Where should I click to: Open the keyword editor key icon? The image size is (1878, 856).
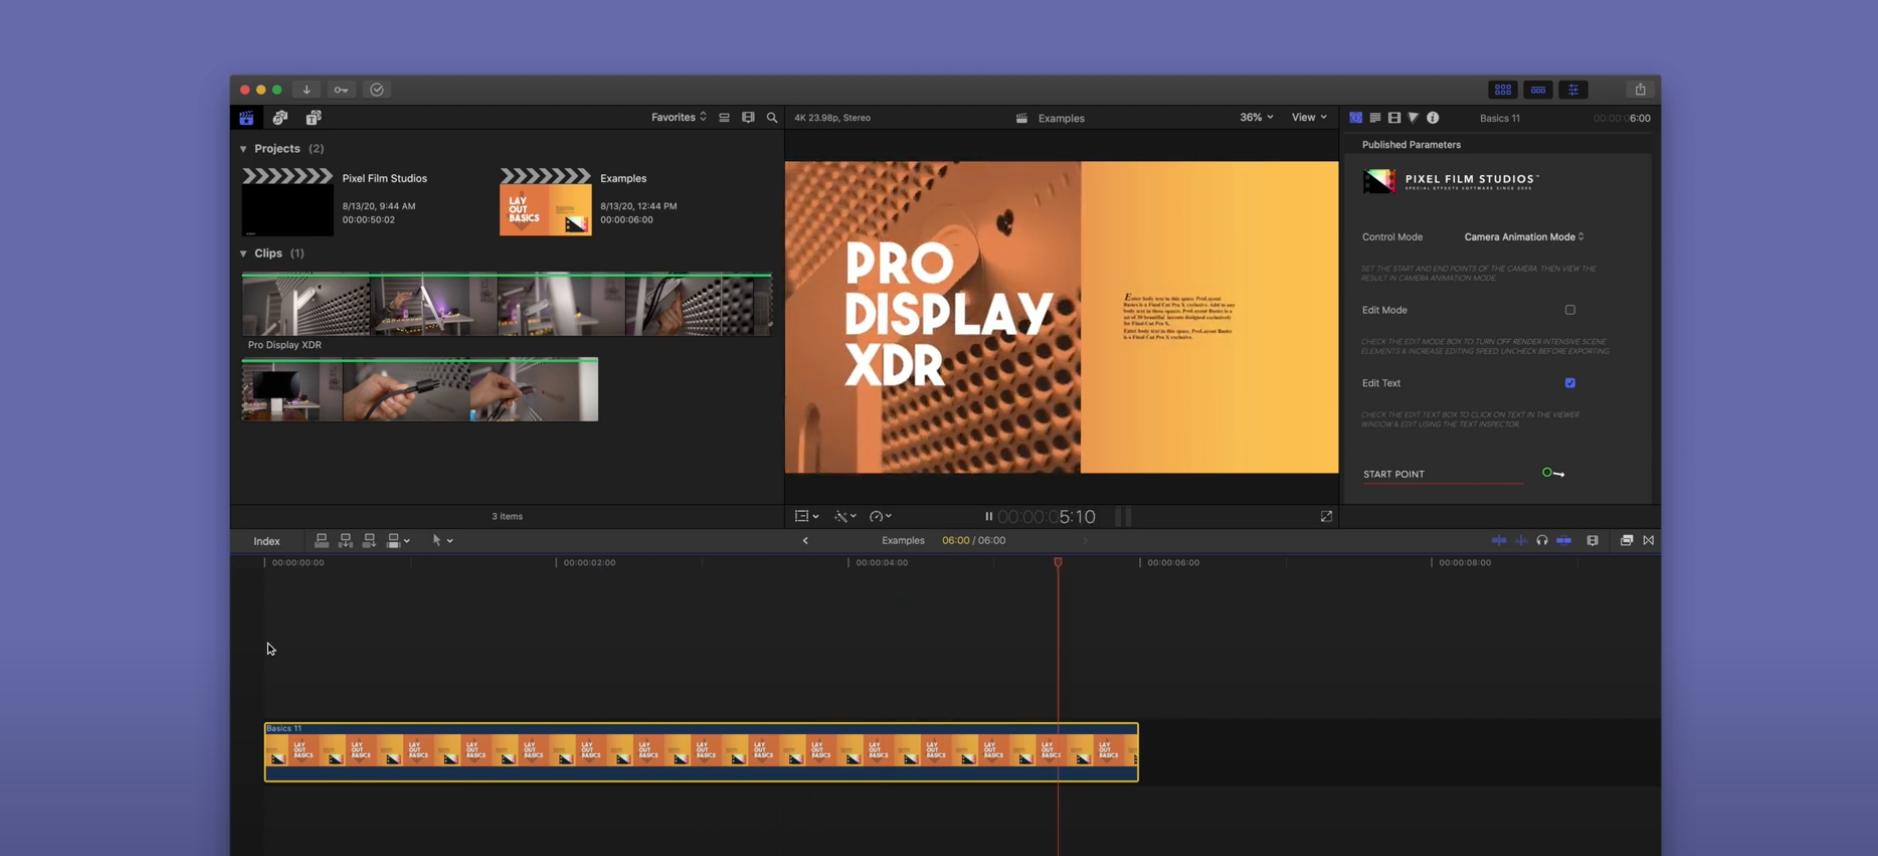pos(341,90)
